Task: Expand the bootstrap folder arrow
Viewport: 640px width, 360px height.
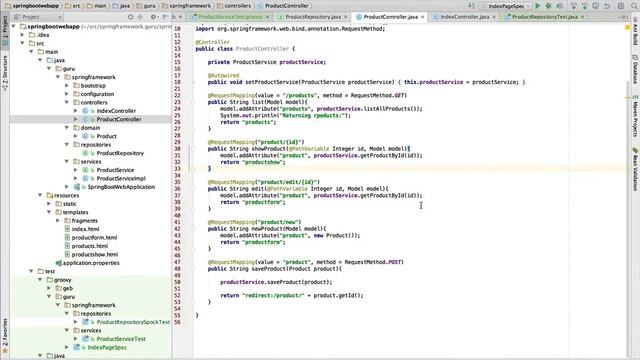Action: (67, 86)
